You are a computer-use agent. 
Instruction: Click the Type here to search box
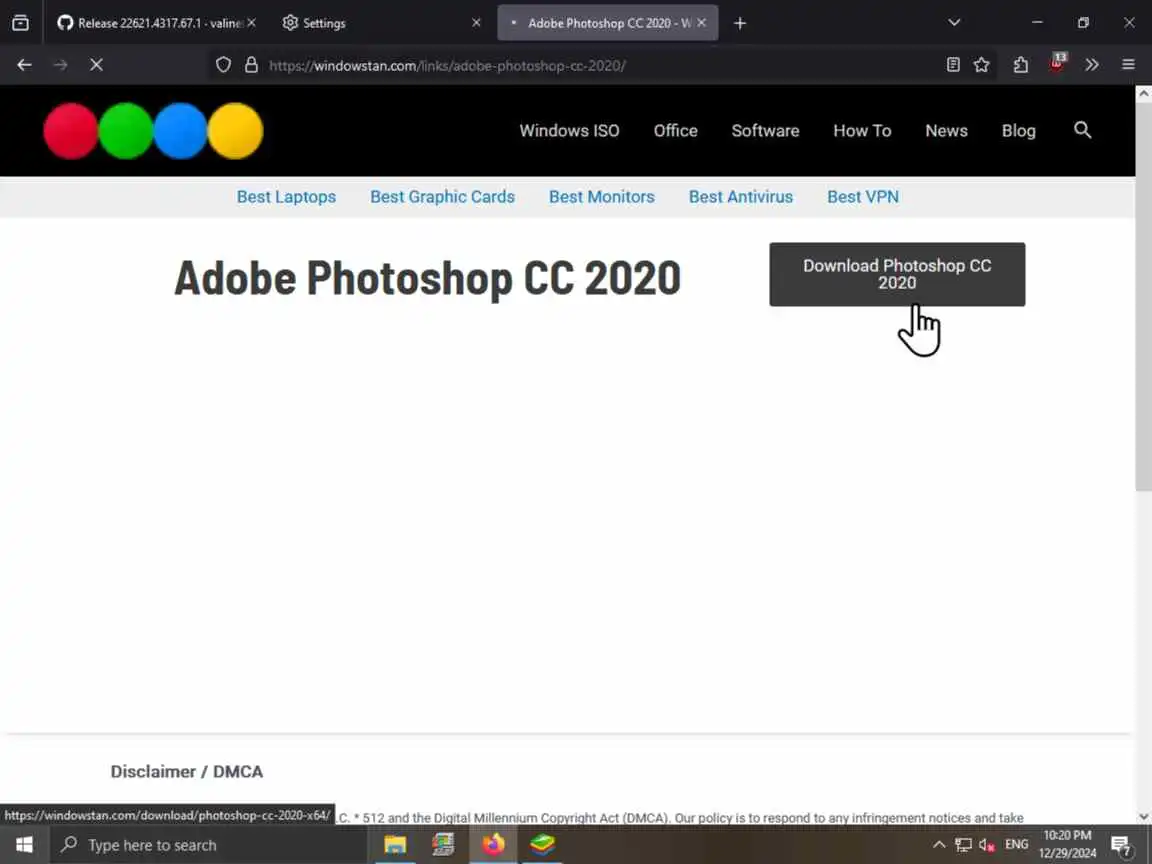208,845
